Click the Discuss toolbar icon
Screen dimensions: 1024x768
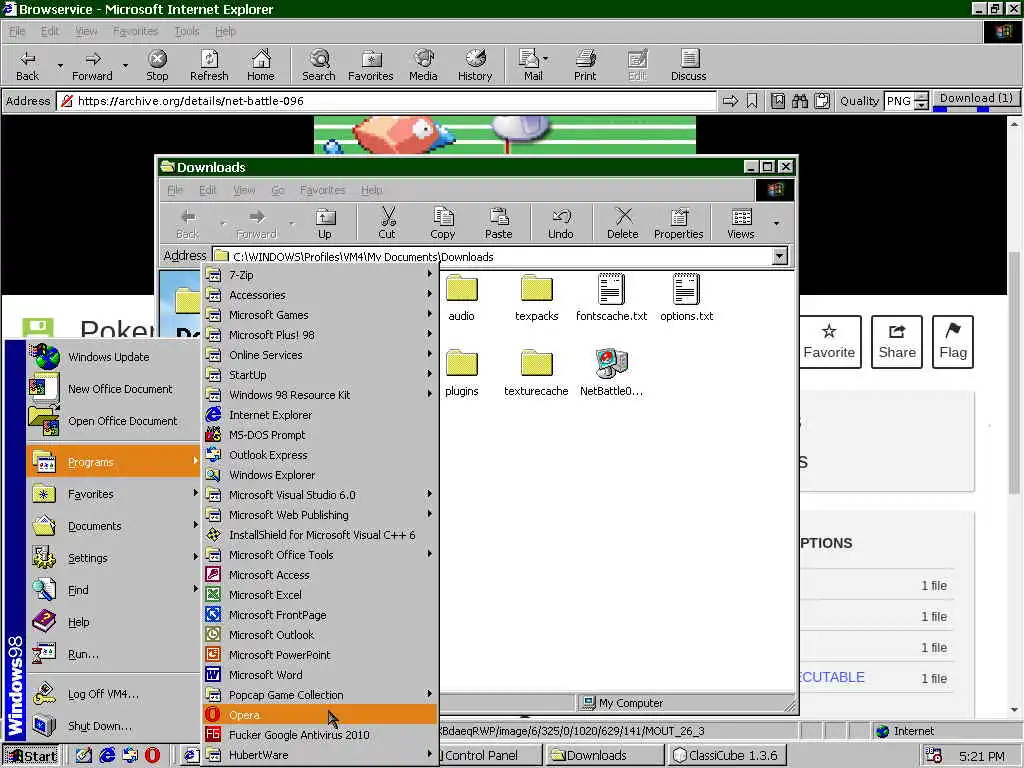[688, 65]
